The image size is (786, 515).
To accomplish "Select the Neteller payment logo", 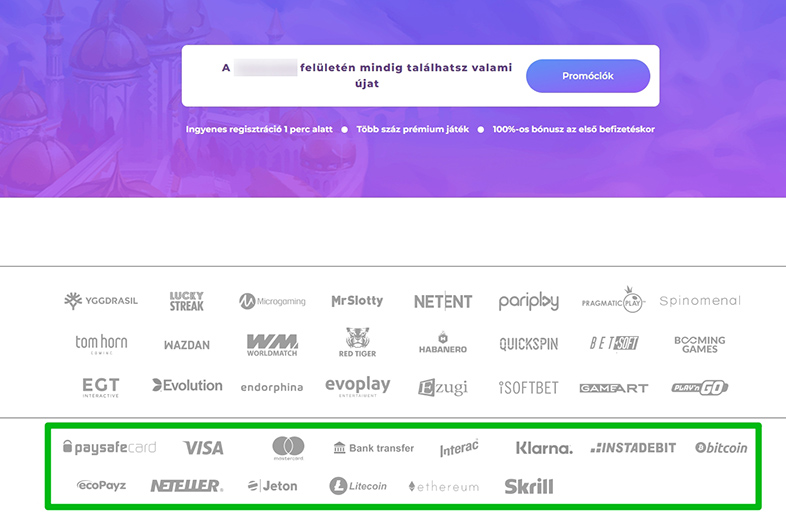I will tap(186, 486).
